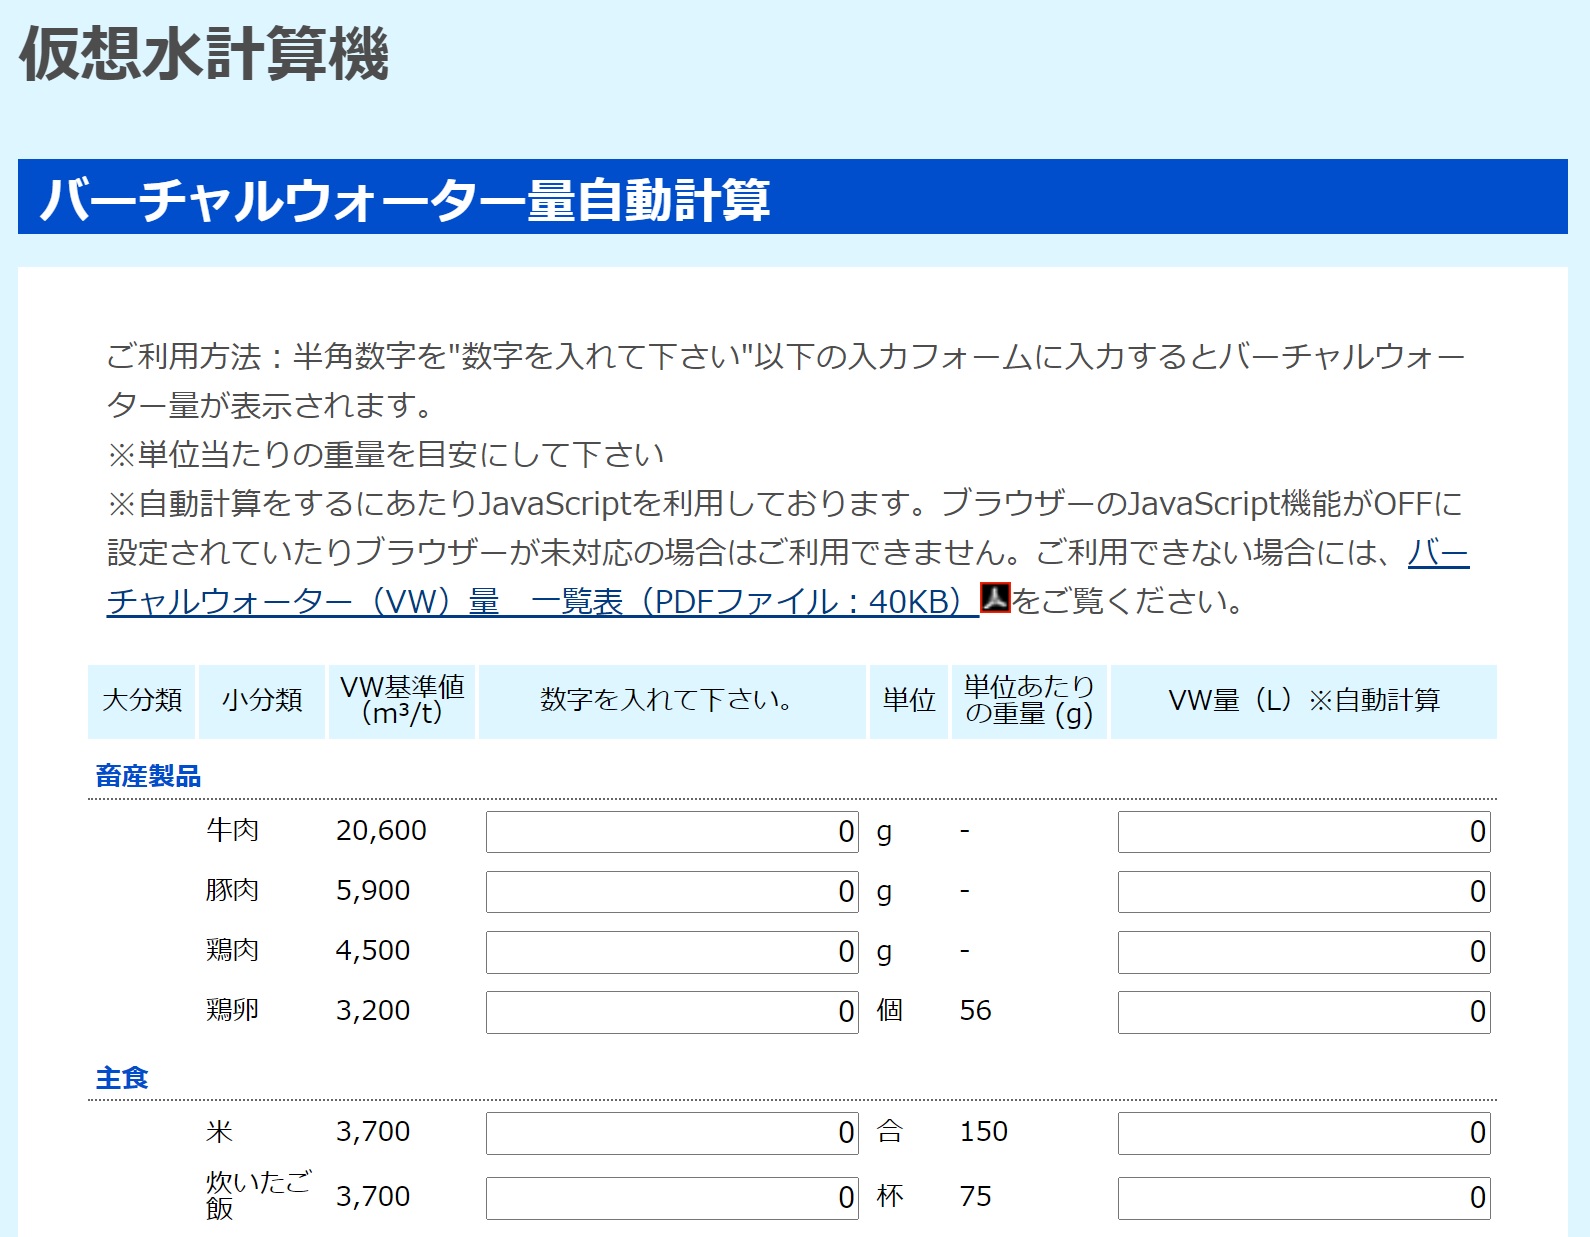Select the 炊いたご飯 cups input field
Screen dimensions: 1590x1237
[x=671, y=1198]
